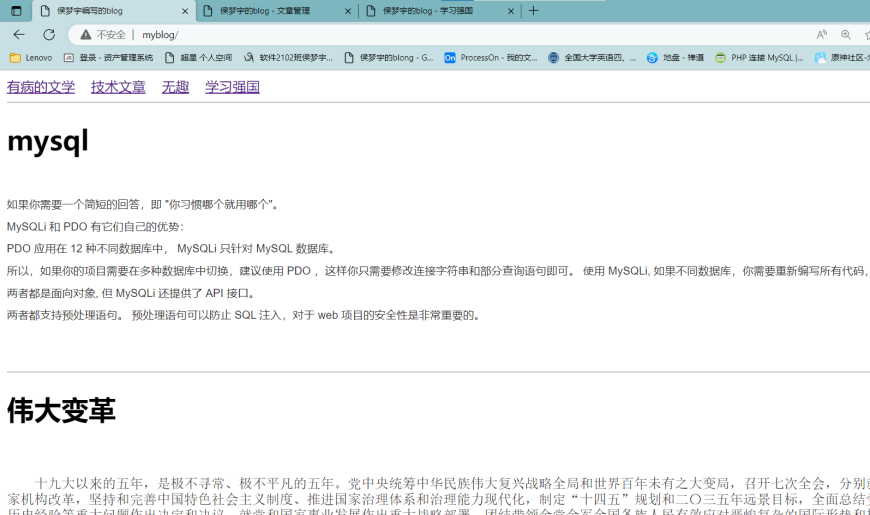This screenshot has height=515, width=870.
Task: Open the tab actions menu icon
Action: (16, 11)
